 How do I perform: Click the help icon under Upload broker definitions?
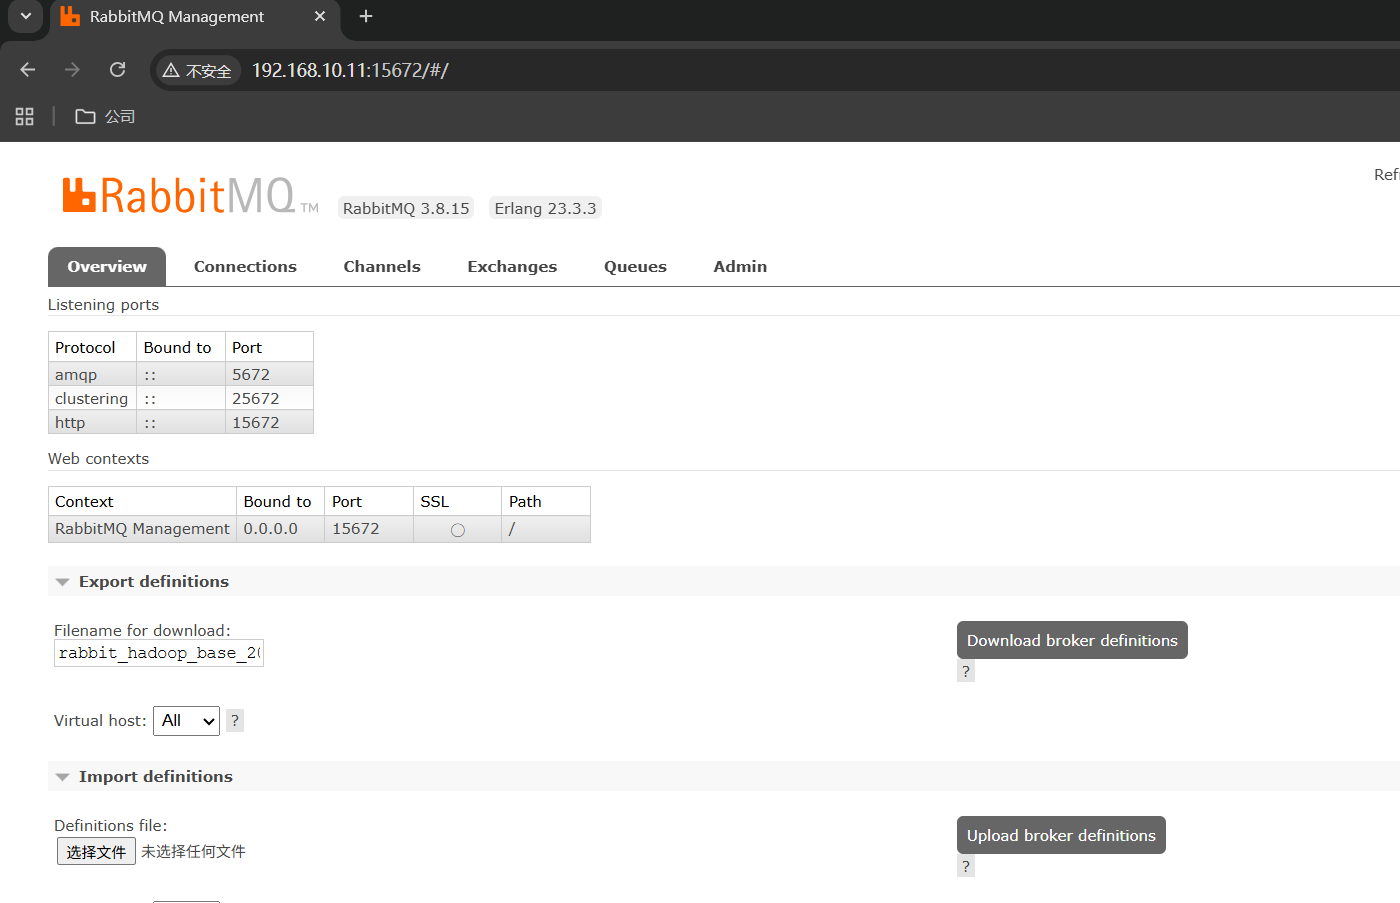tap(966, 866)
